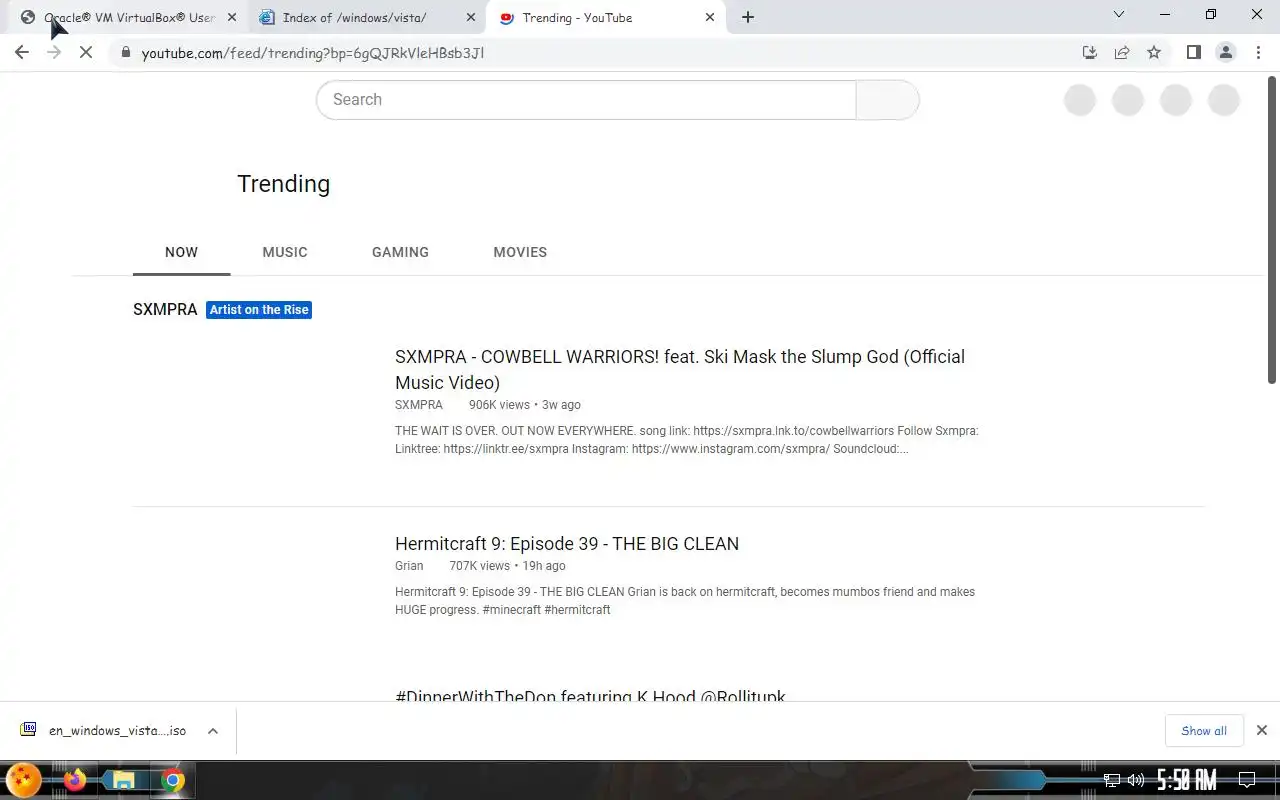Open the network tray icon
Viewport: 1280px width, 800px height.
(x=1112, y=780)
